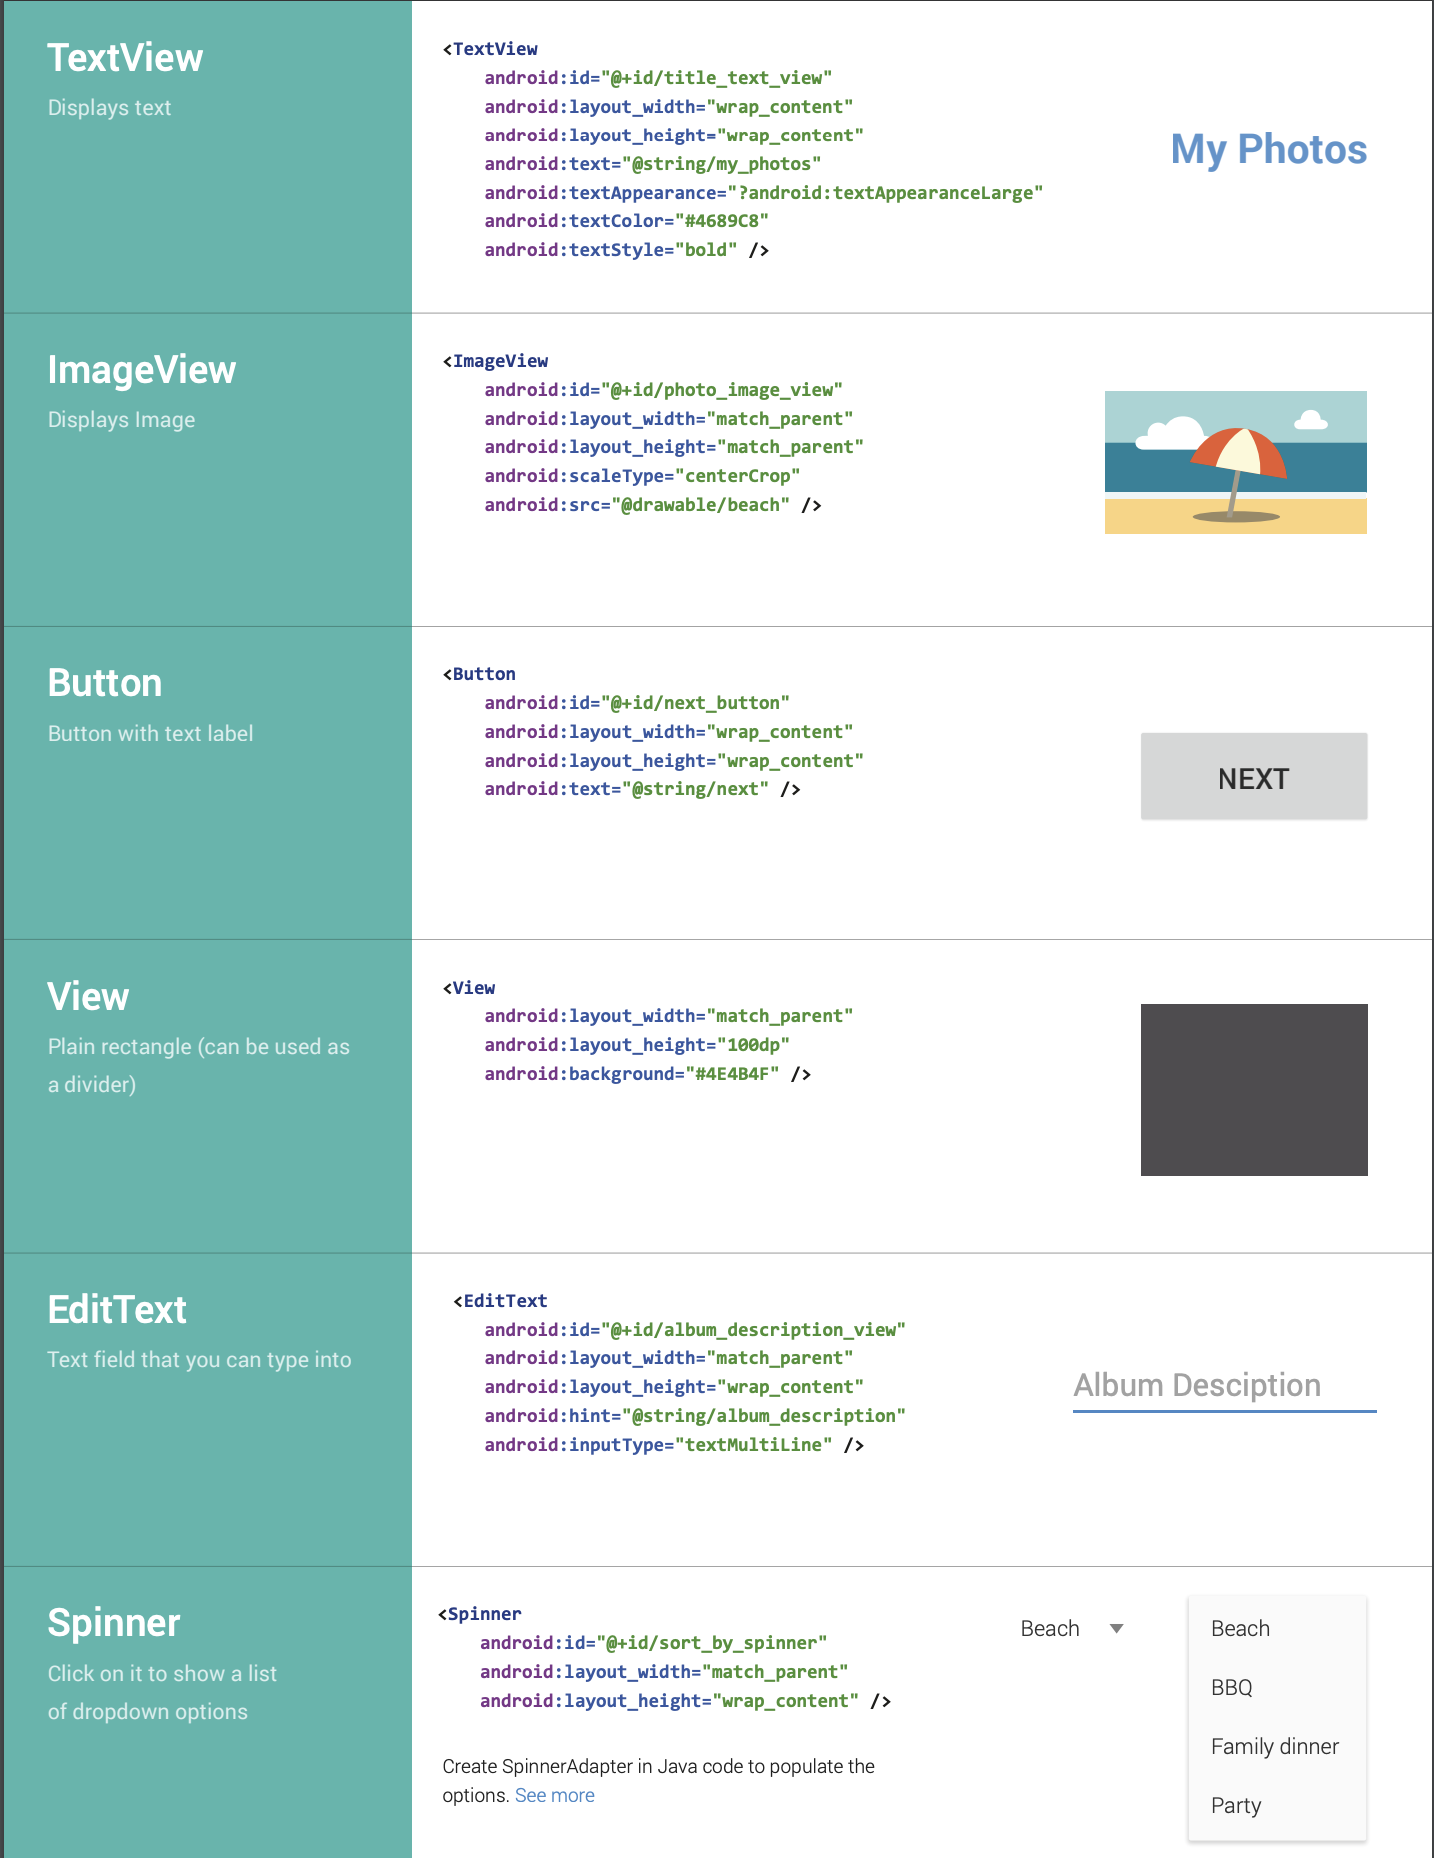Pick the Party option in the list

tap(1235, 1806)
